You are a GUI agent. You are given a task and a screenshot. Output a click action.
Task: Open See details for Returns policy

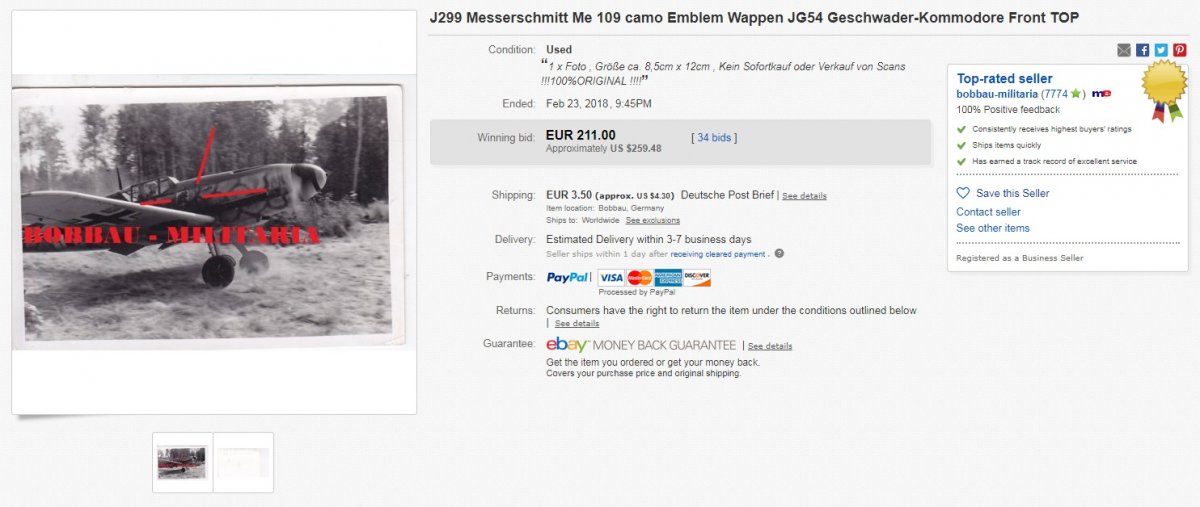(x=577, y=324)
